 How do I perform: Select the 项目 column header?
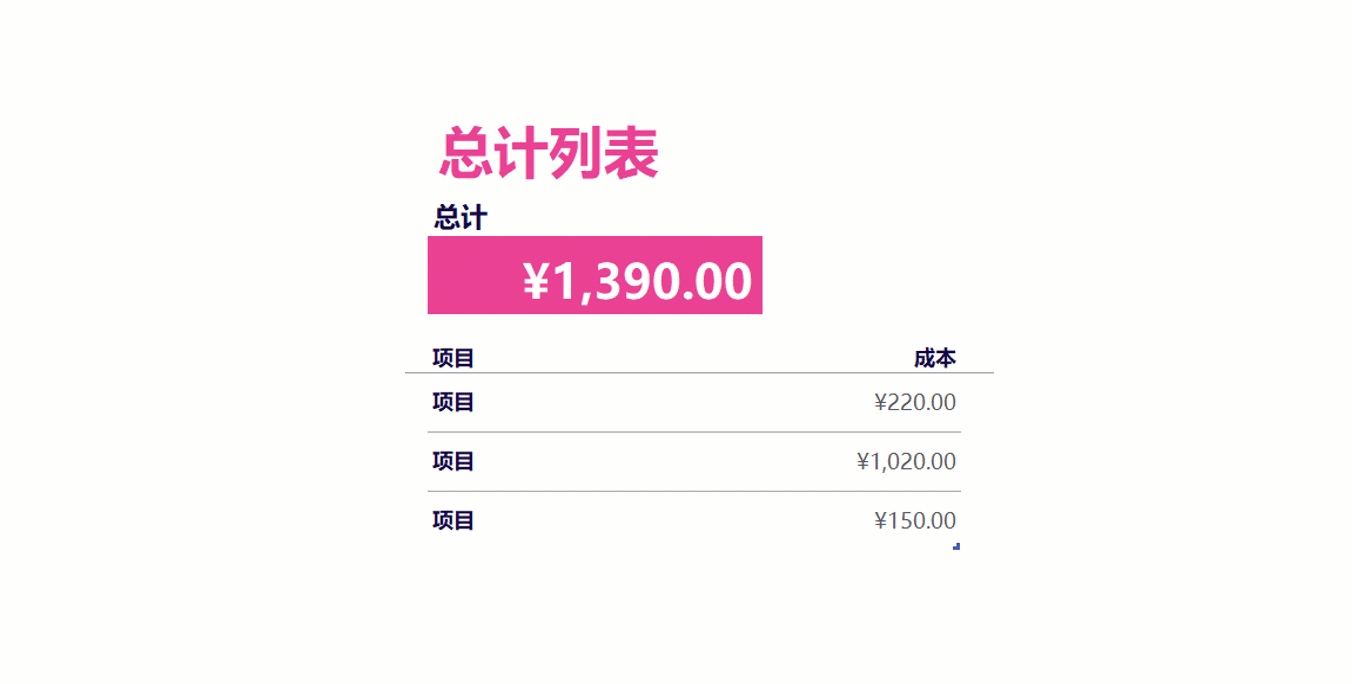point(453,358)
